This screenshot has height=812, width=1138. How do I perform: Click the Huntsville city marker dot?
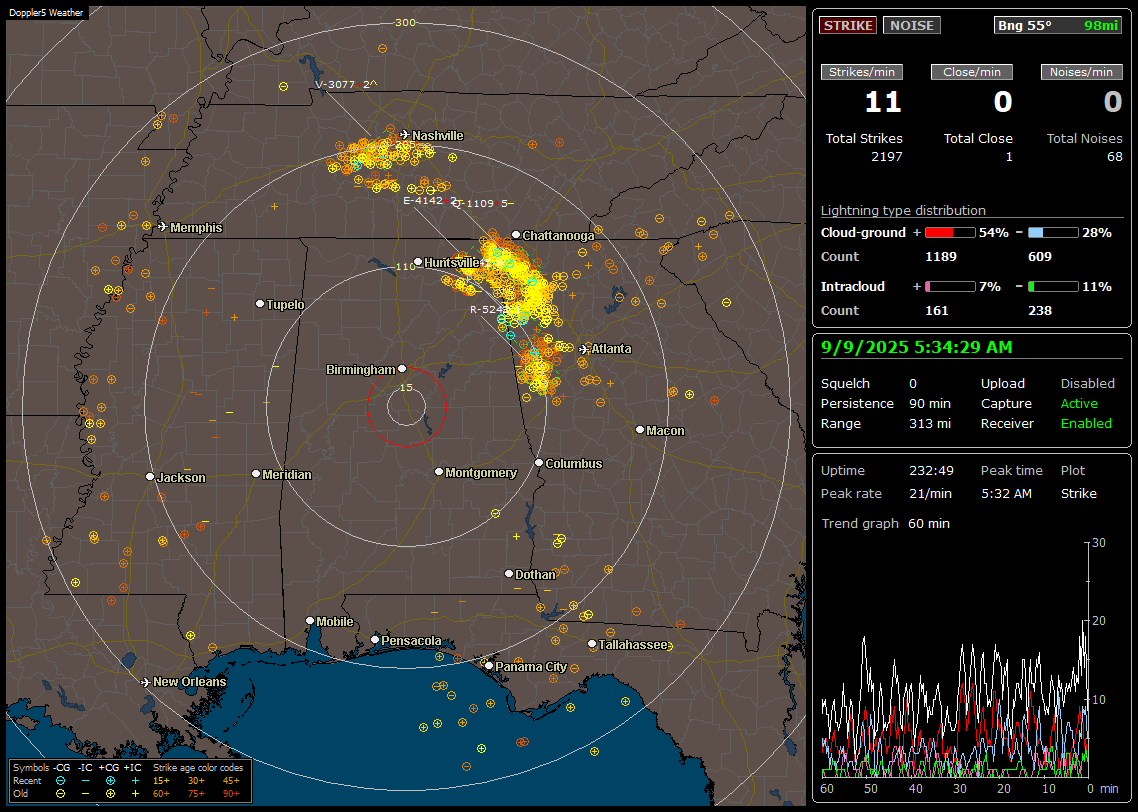pos(417,262)
